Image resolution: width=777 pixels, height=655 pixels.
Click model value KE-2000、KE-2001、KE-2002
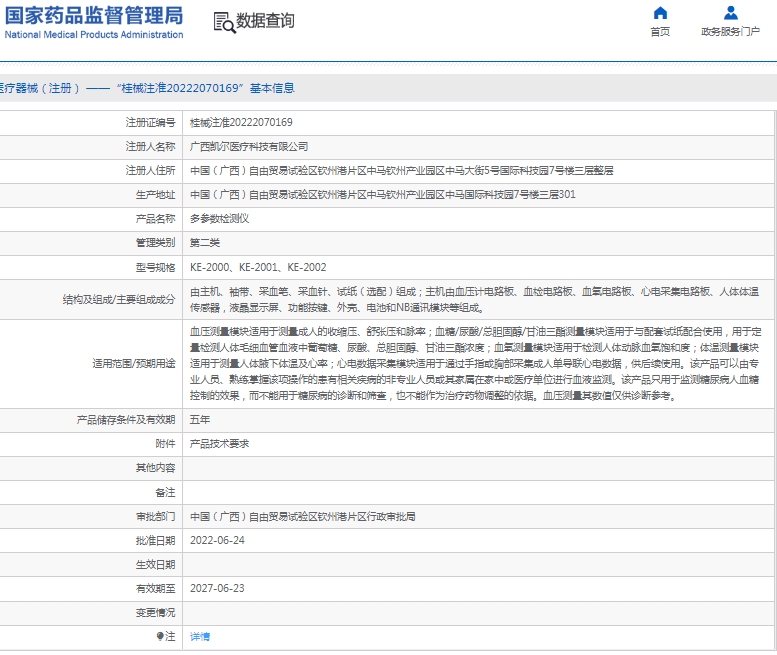pos(258,267)
